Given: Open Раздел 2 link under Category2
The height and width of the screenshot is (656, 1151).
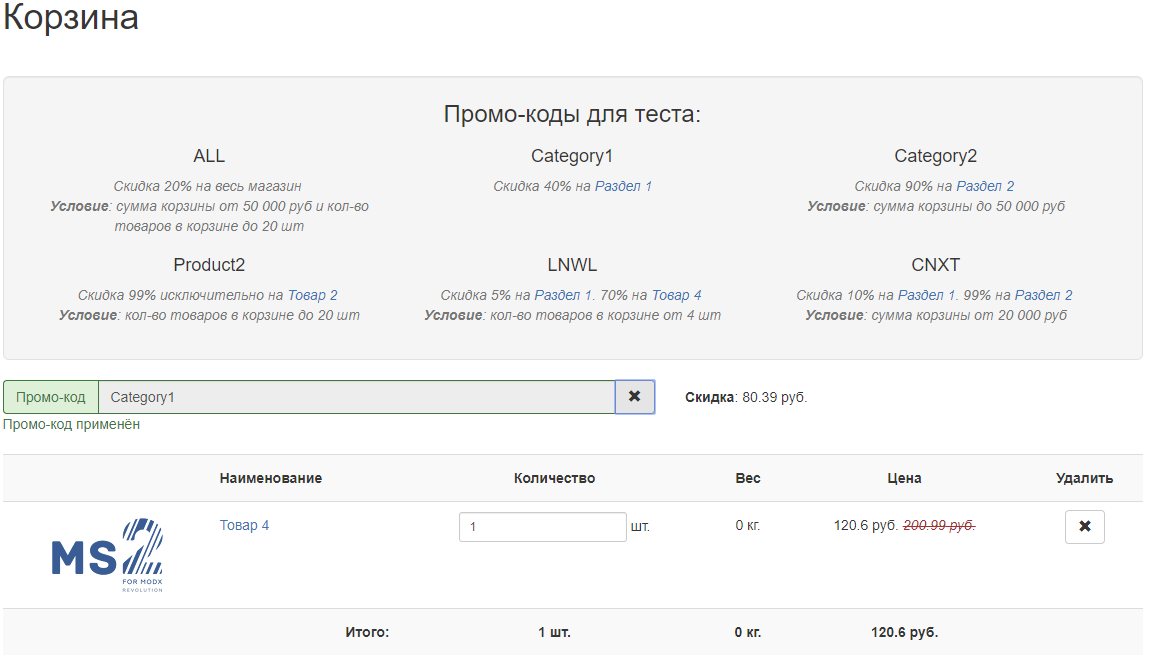Looking at the screenshot, I should 985,186.
